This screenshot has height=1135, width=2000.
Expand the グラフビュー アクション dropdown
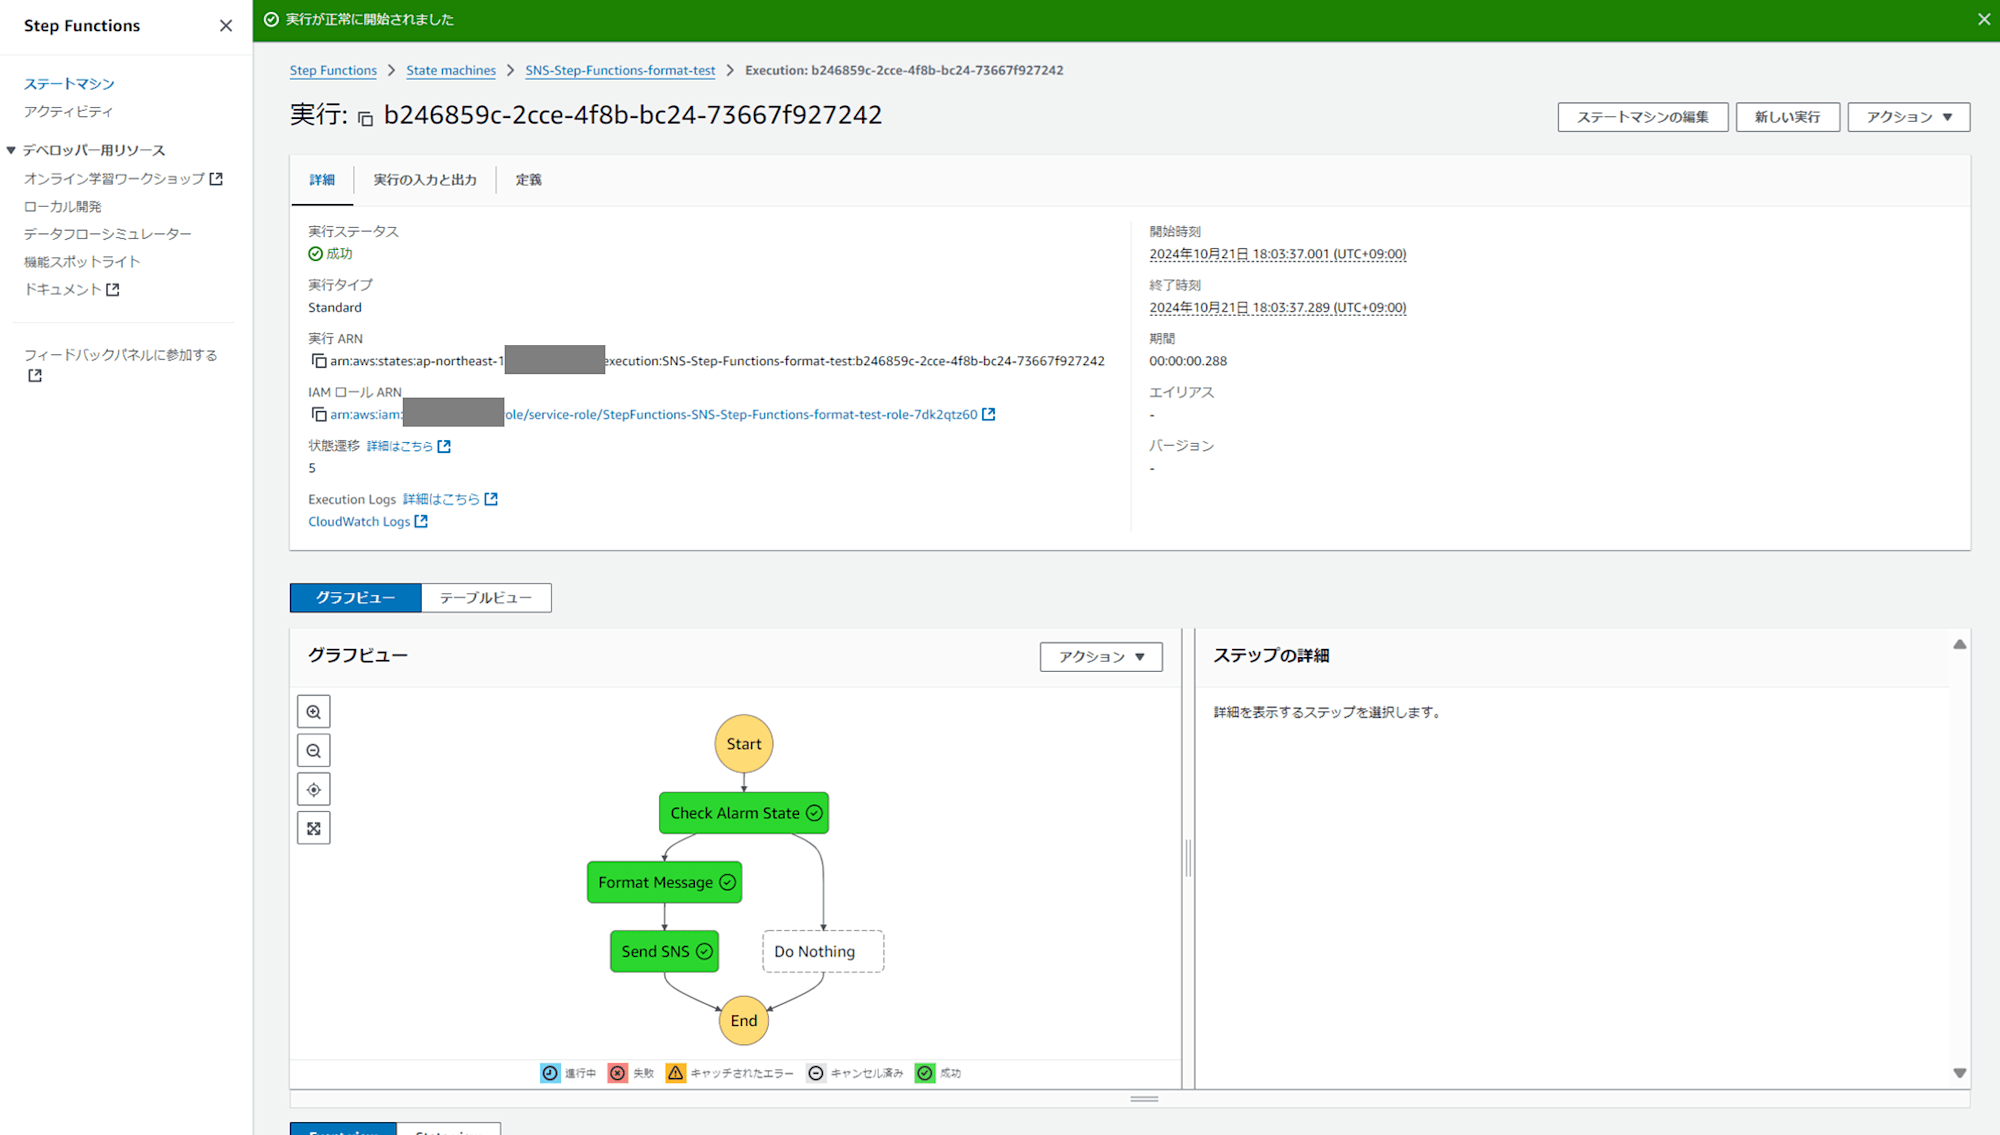pos(1100,655)
